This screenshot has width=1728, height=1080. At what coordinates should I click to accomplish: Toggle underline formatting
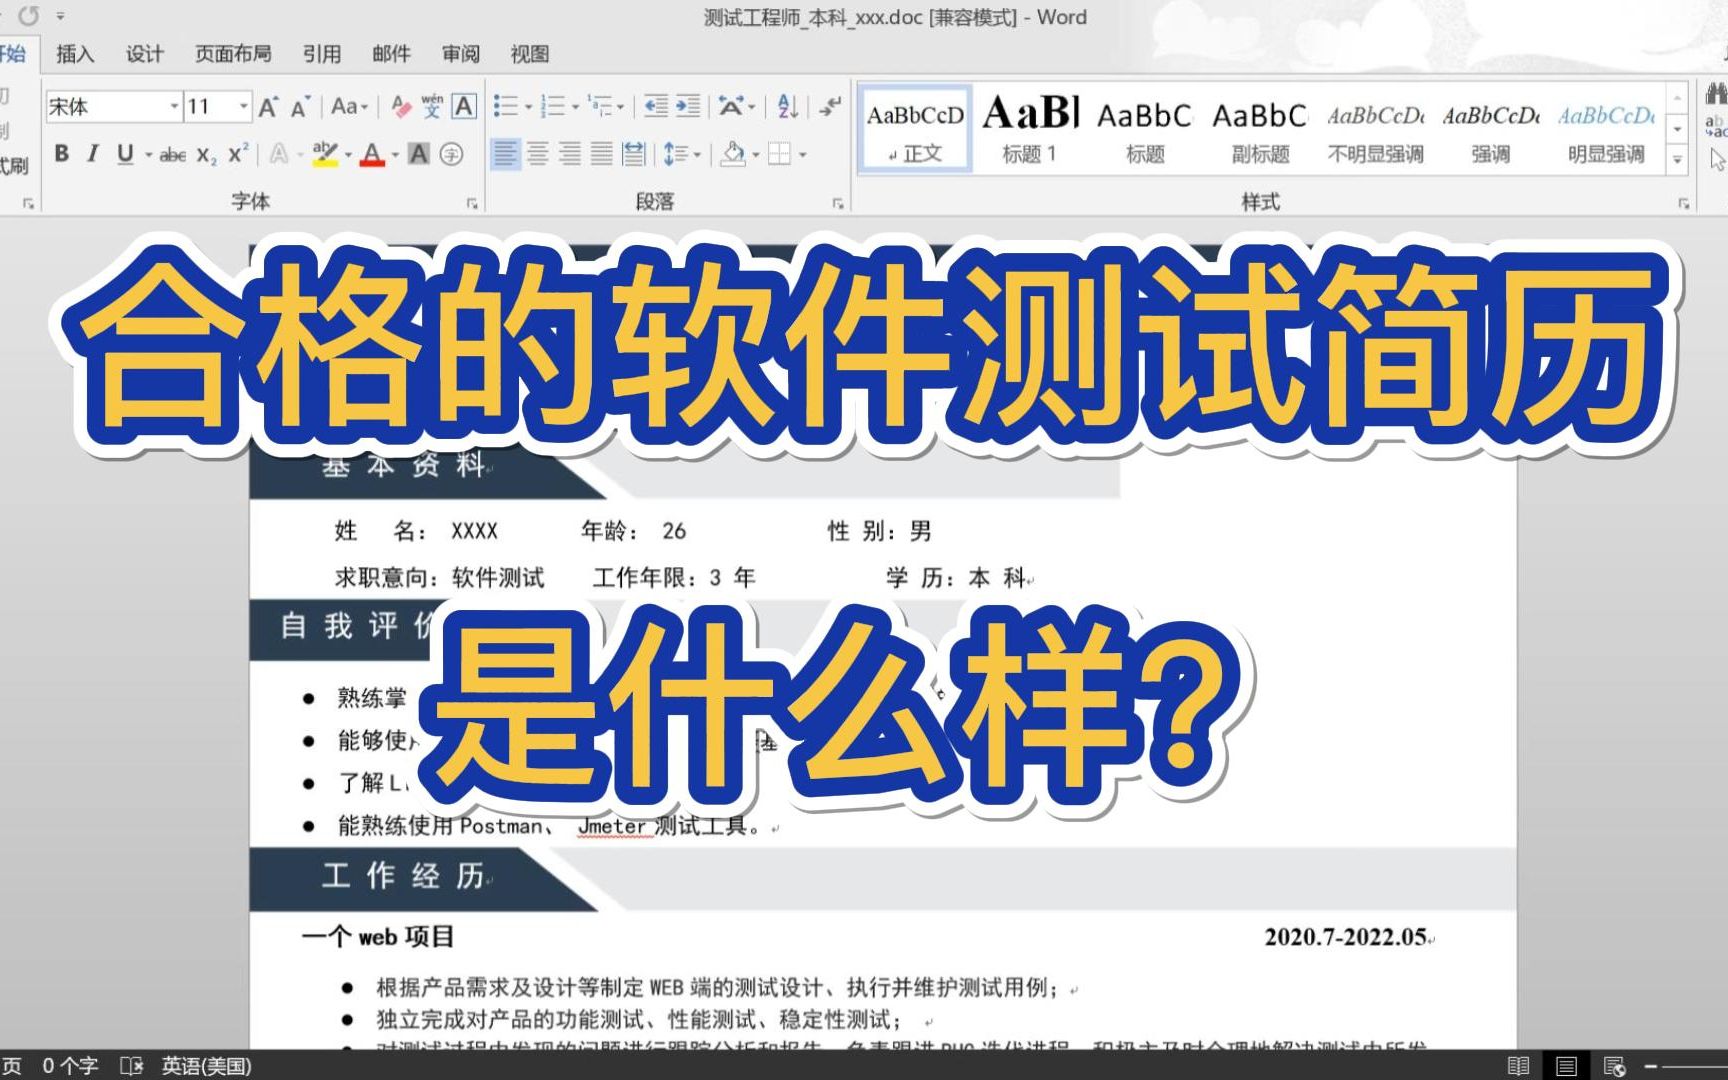click(x=125, y=154)
